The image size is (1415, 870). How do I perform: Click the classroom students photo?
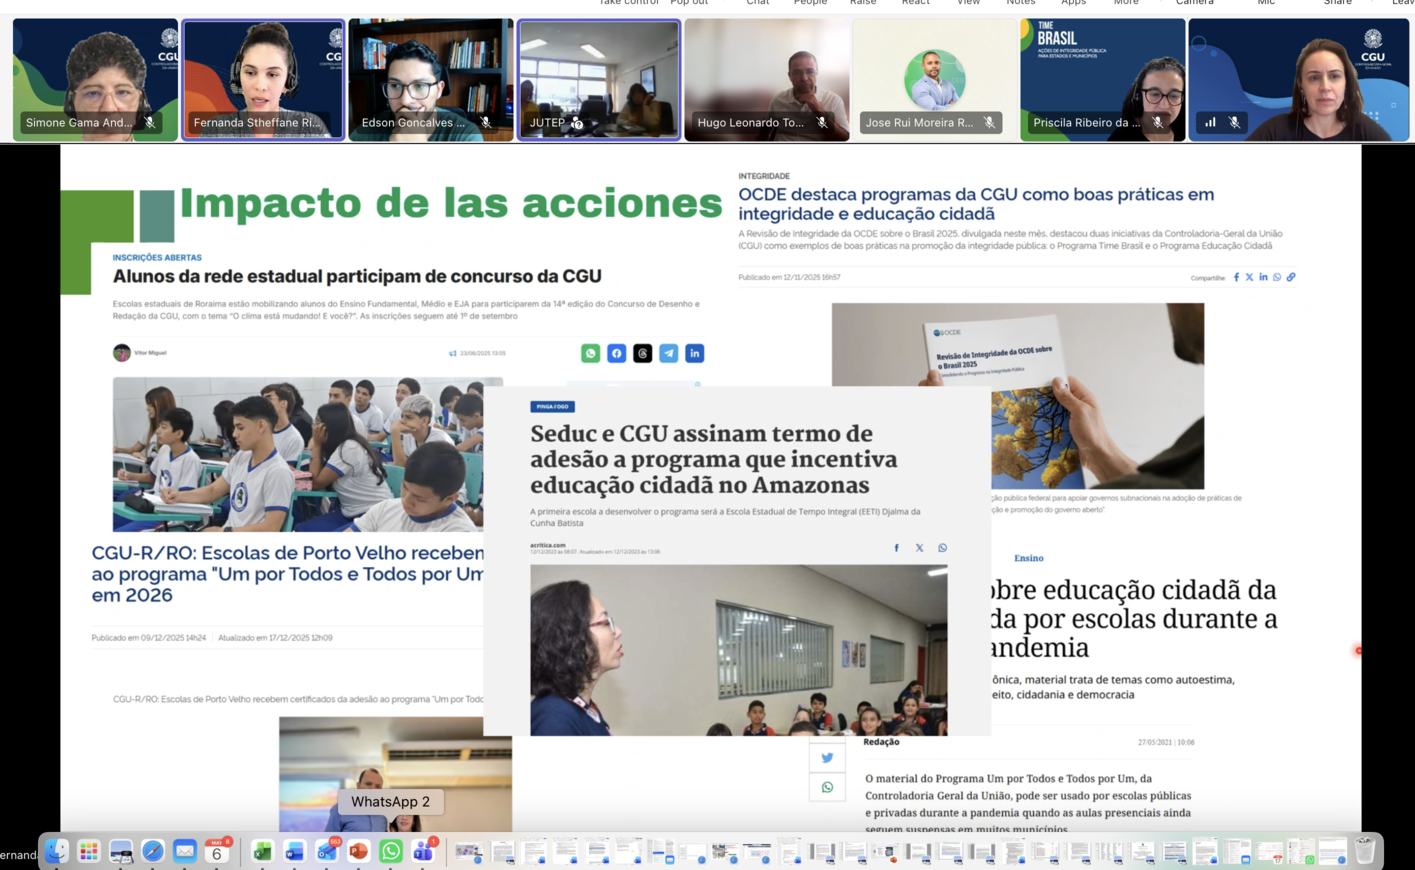pyautogui.click(x=298, y=455)
